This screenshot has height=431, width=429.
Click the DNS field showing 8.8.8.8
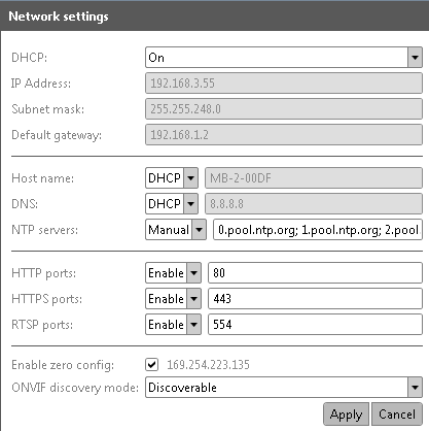(314, 204)
